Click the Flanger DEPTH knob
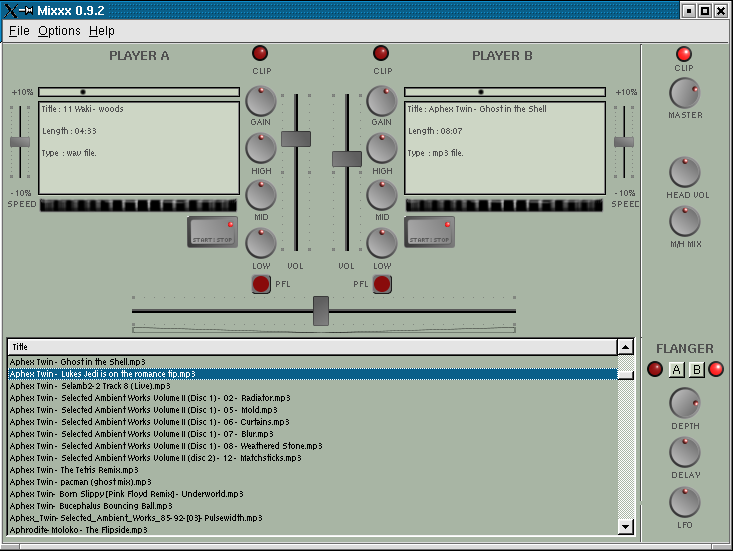Viewport: 734px width, 551px height. click(685, 403)
